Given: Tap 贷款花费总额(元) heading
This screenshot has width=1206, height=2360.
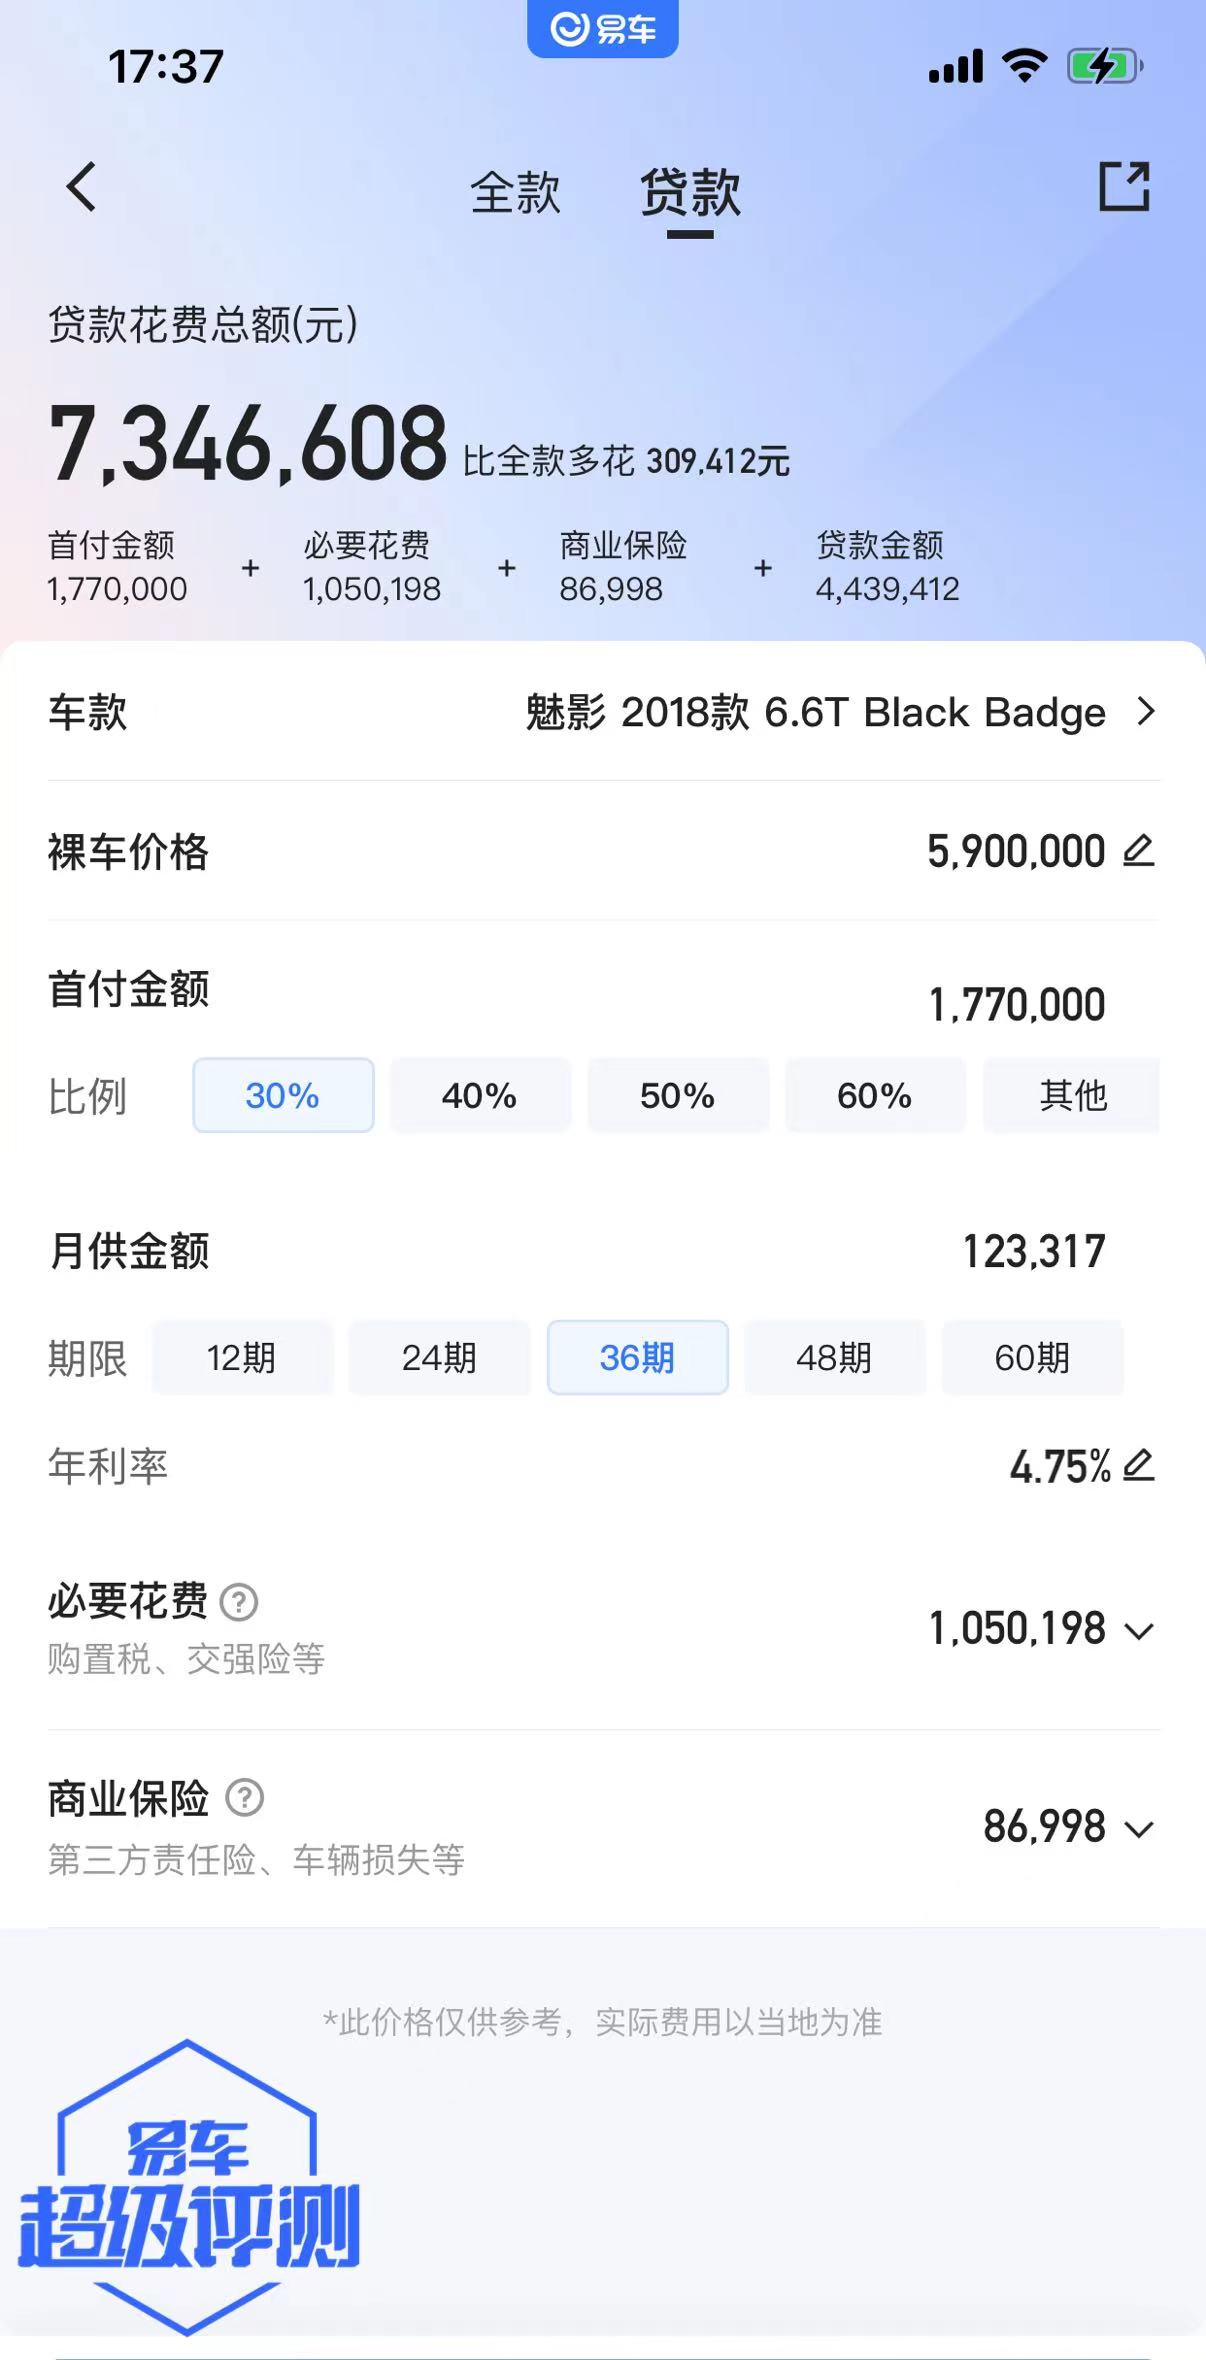Looking at the screenshot, I should point(203,324).
